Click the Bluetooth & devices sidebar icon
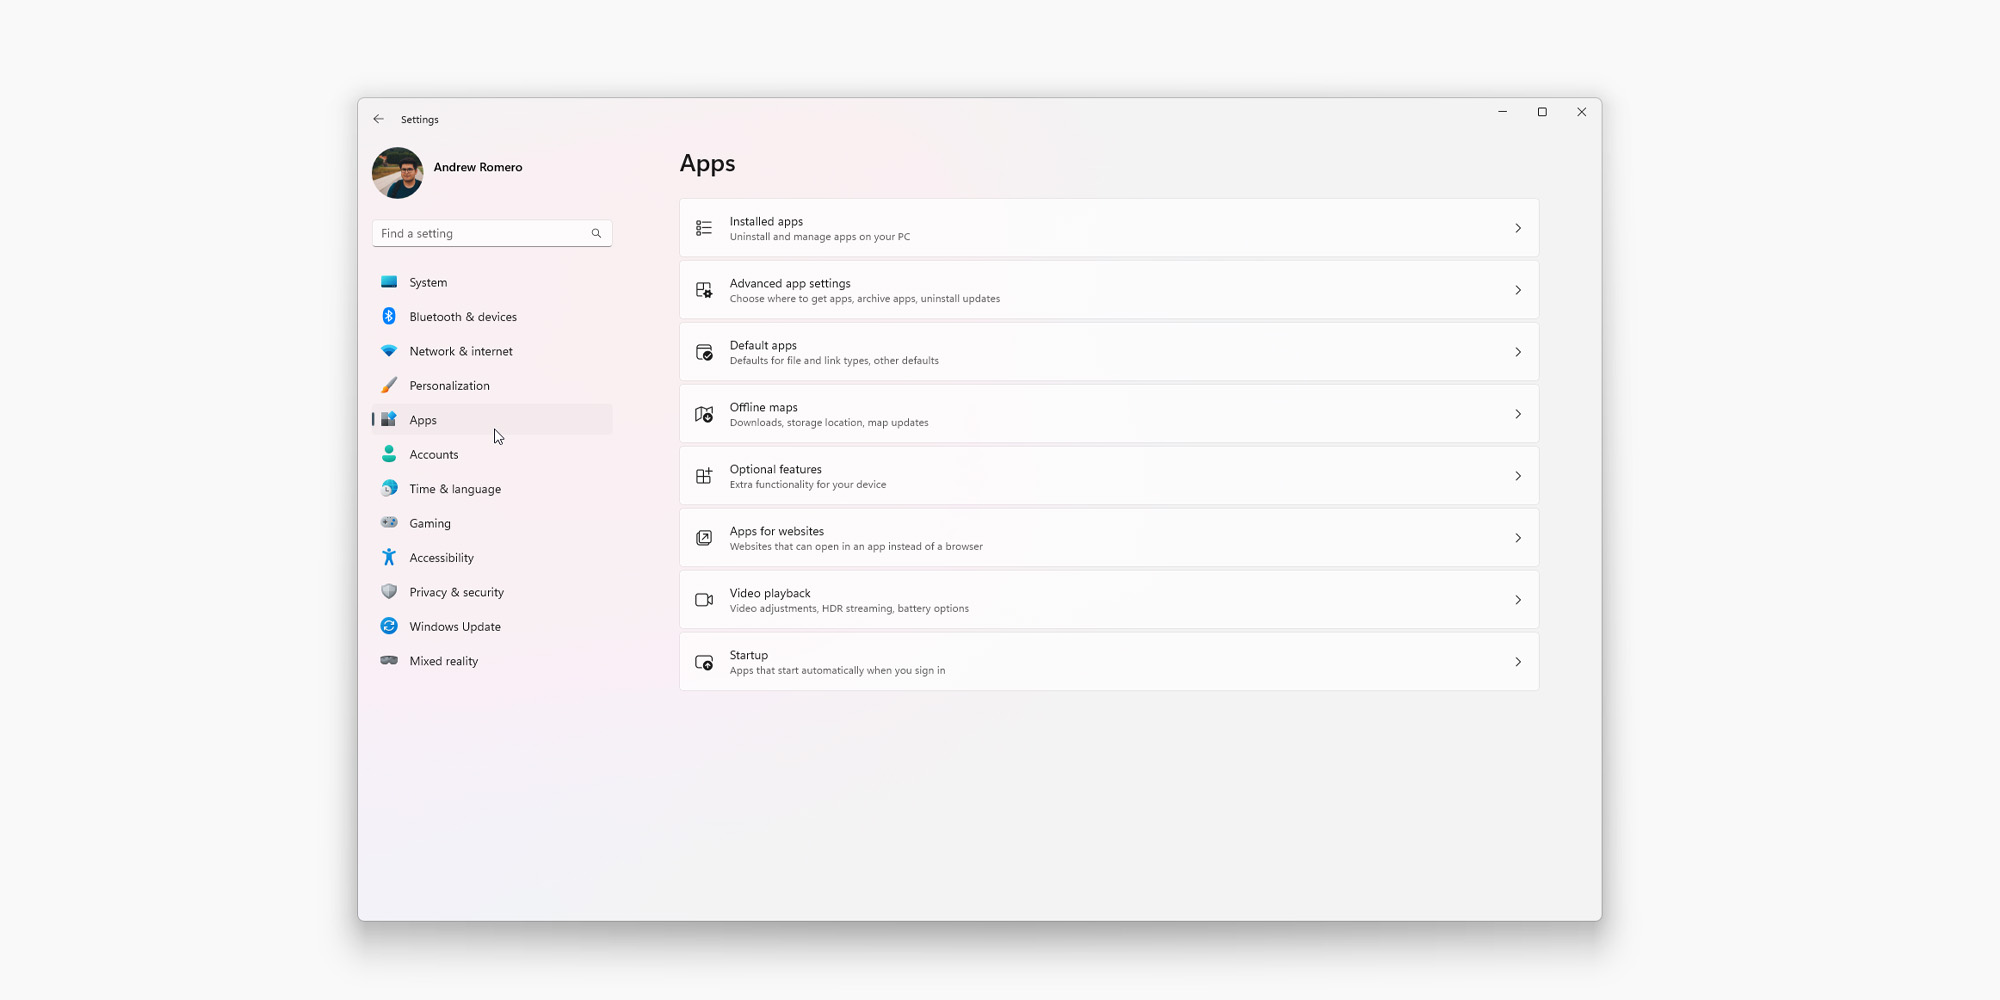 (389, 316)
